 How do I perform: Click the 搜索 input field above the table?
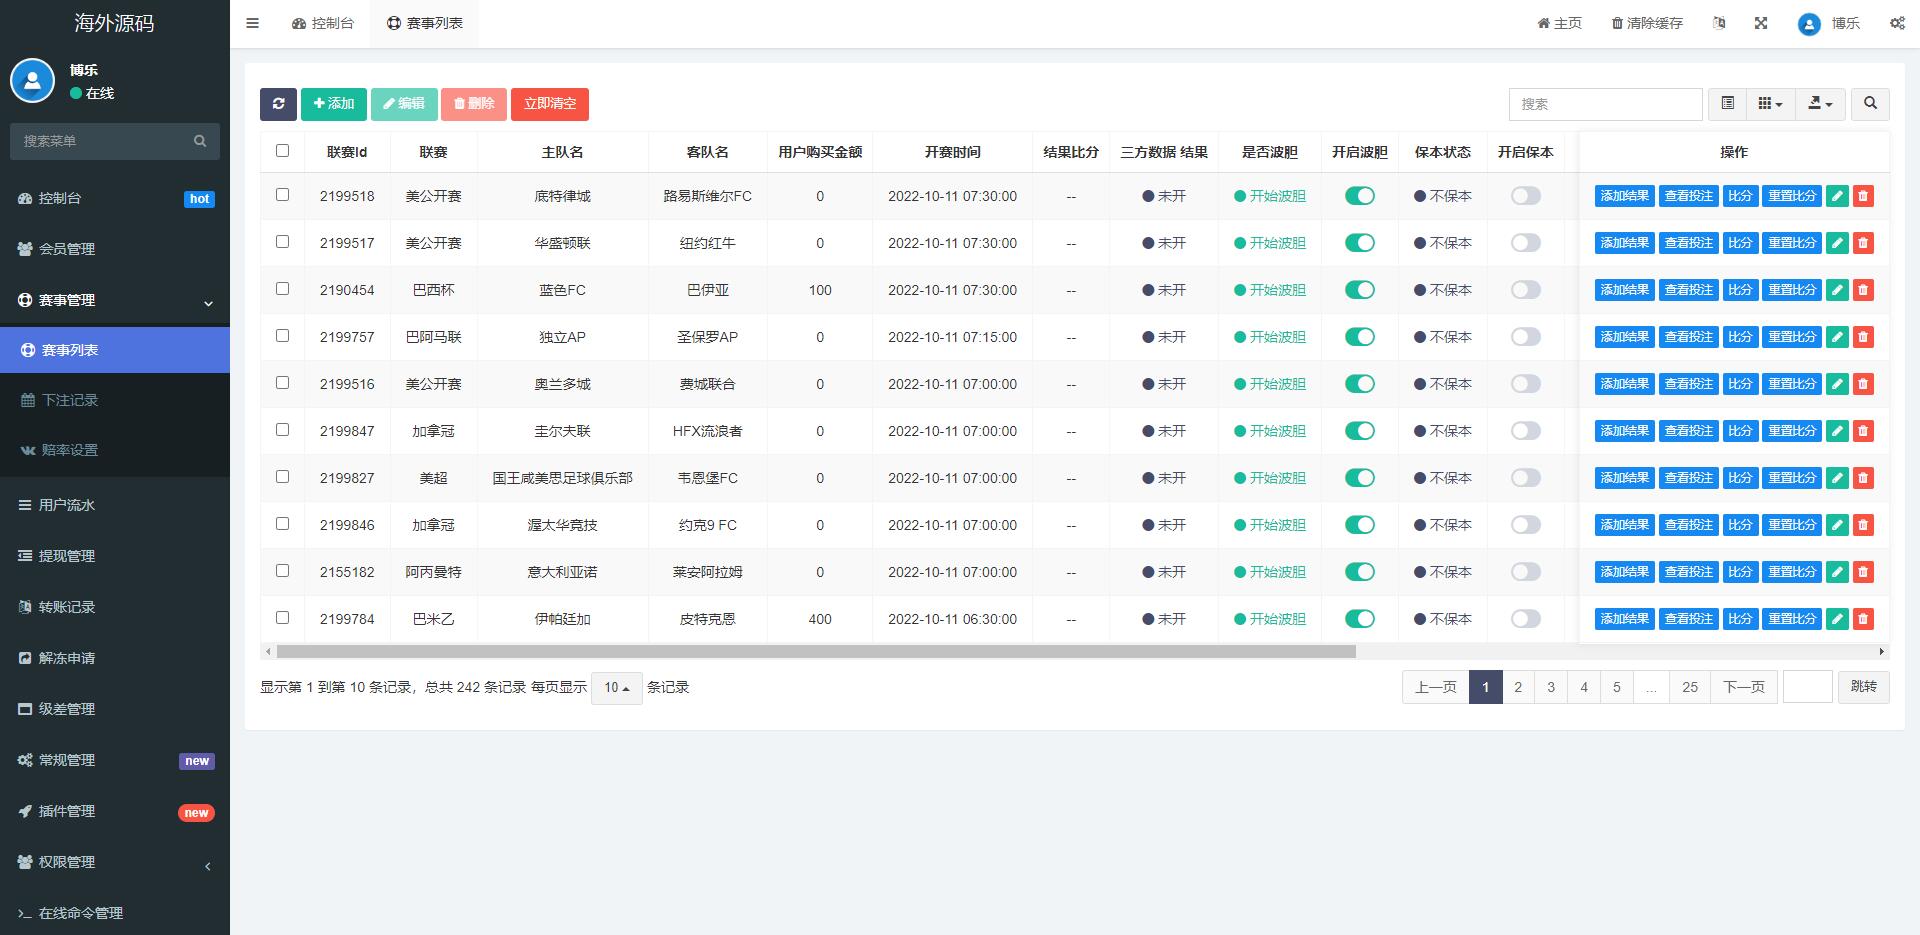click(1604, 104)
